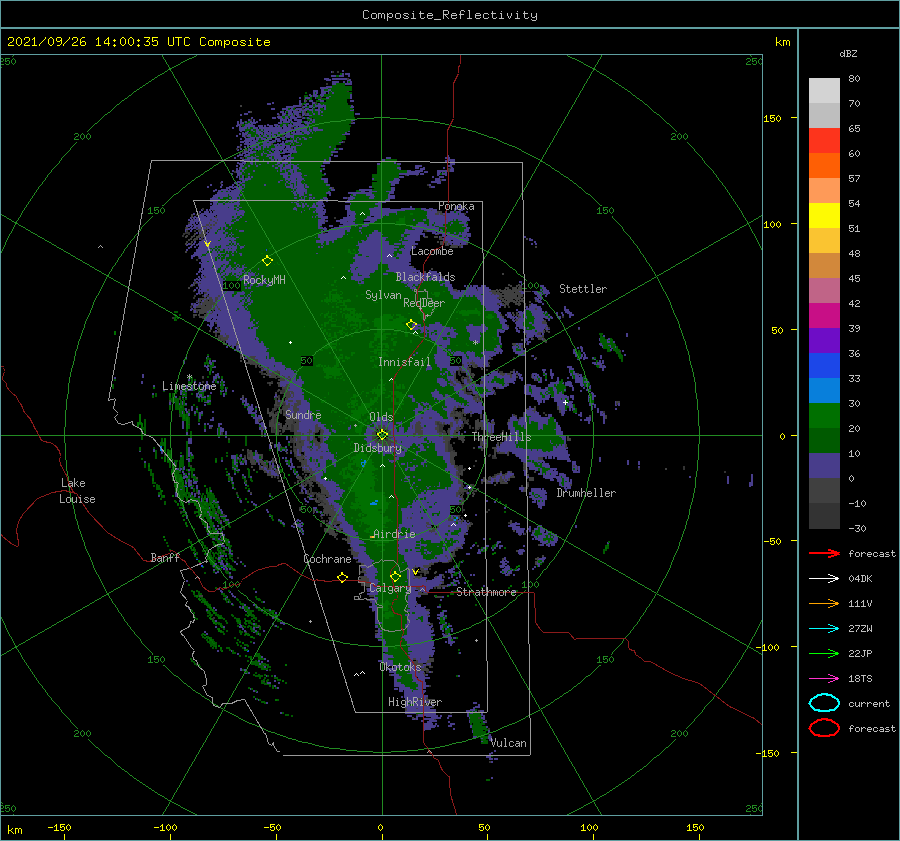Click the red forecast arrow in legend
This screenshot has width=900, height=841.
coord(824,553)
